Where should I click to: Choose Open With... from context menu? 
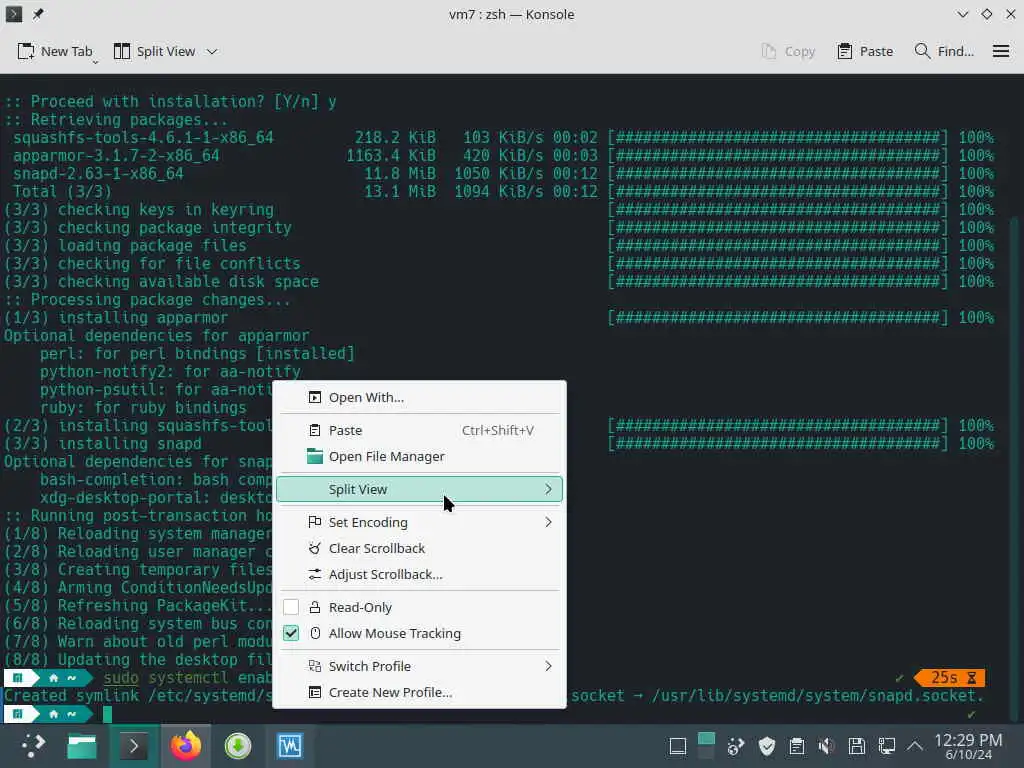[x=419, y=397]
